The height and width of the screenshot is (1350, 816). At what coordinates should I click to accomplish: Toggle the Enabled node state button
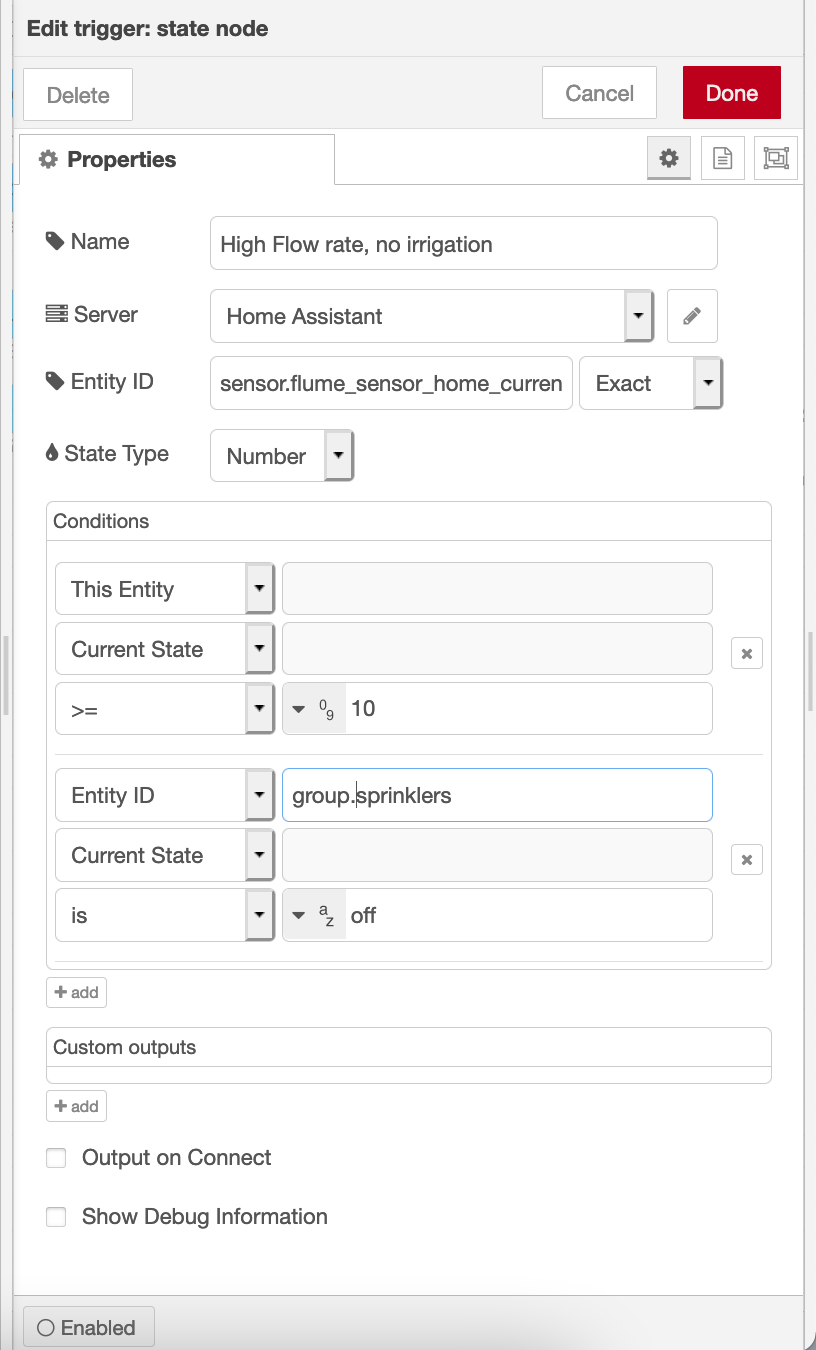[x=88, y=1328]
